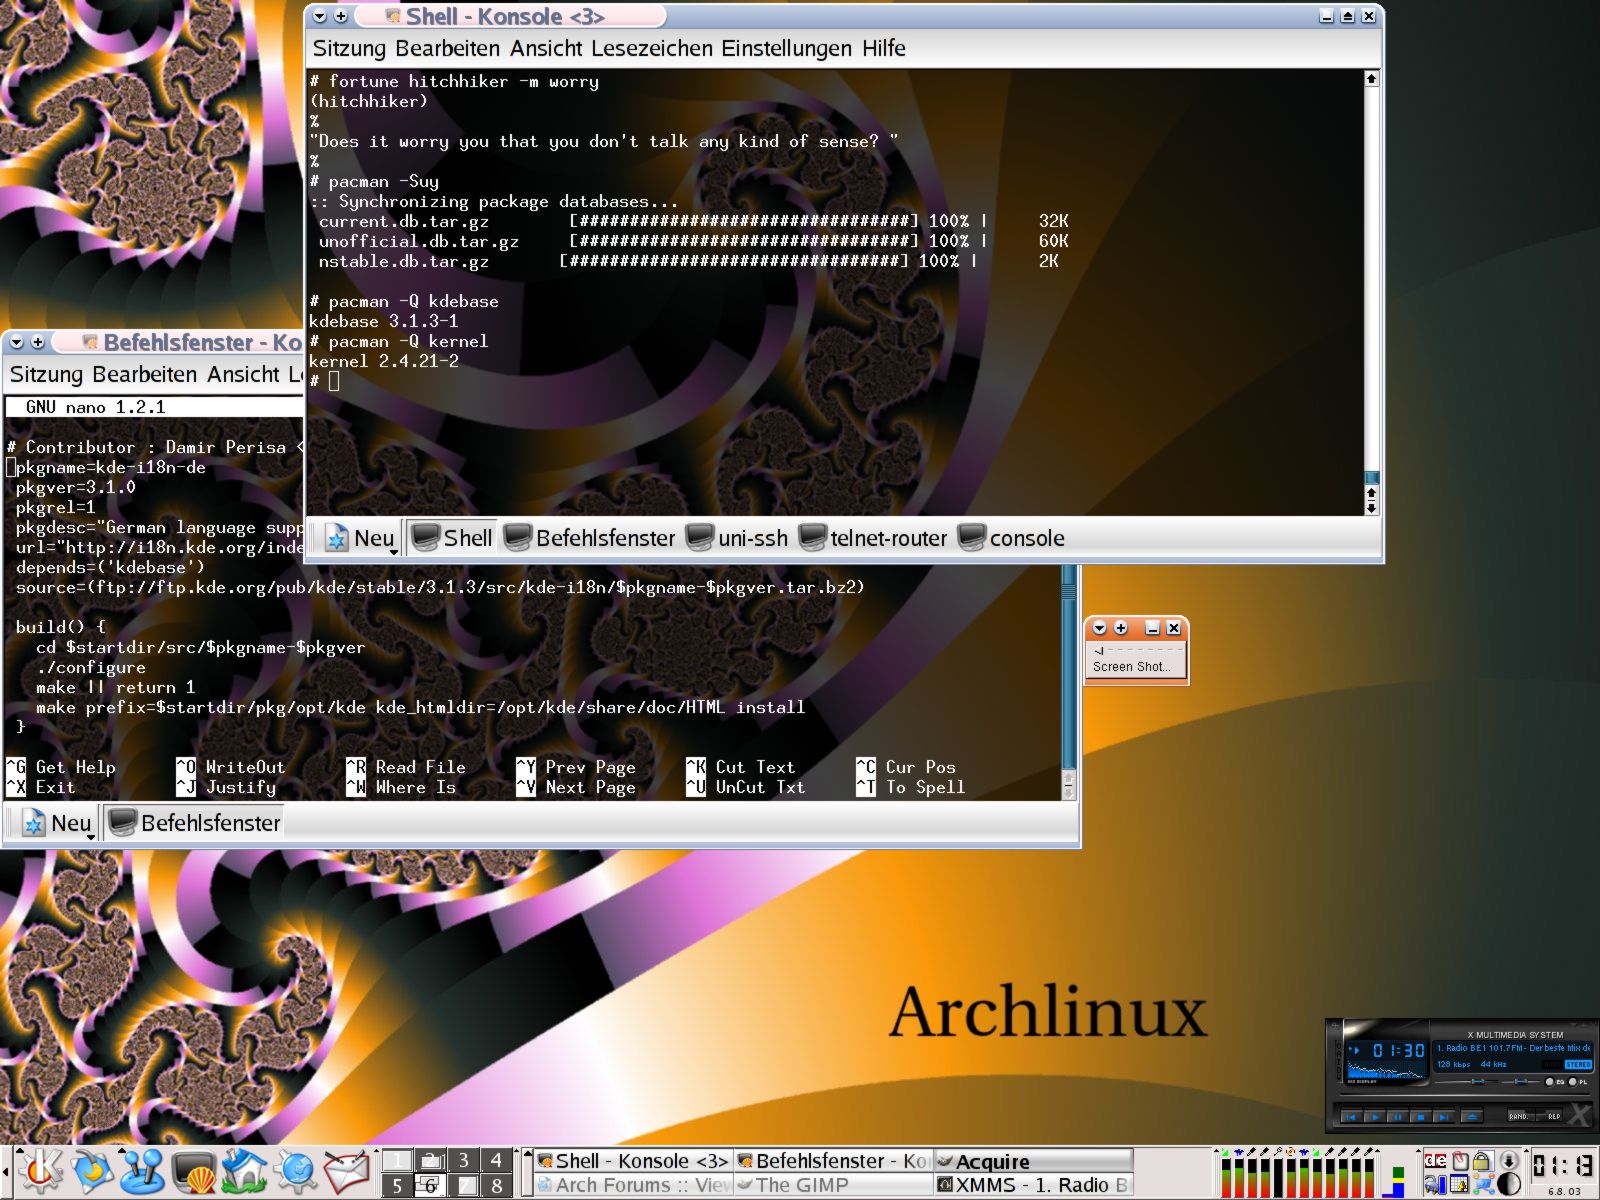Image resolution: width=1600 pixels, height=1200 pixels.
Task: Click the blue joystick games icon
Action: pyautogui.click(x=143, y=1172)
